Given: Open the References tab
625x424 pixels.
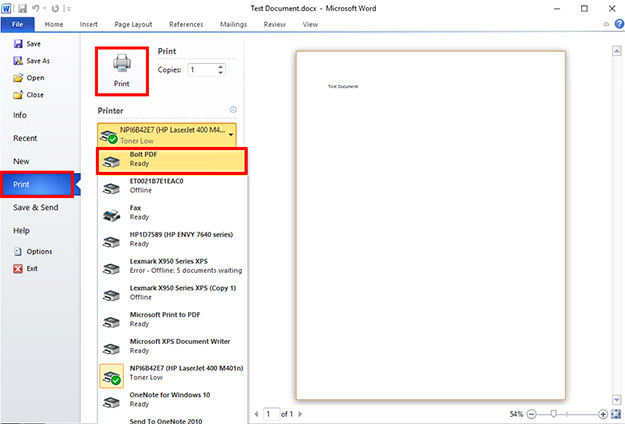Looking at the screenshot, I should 186,24.
